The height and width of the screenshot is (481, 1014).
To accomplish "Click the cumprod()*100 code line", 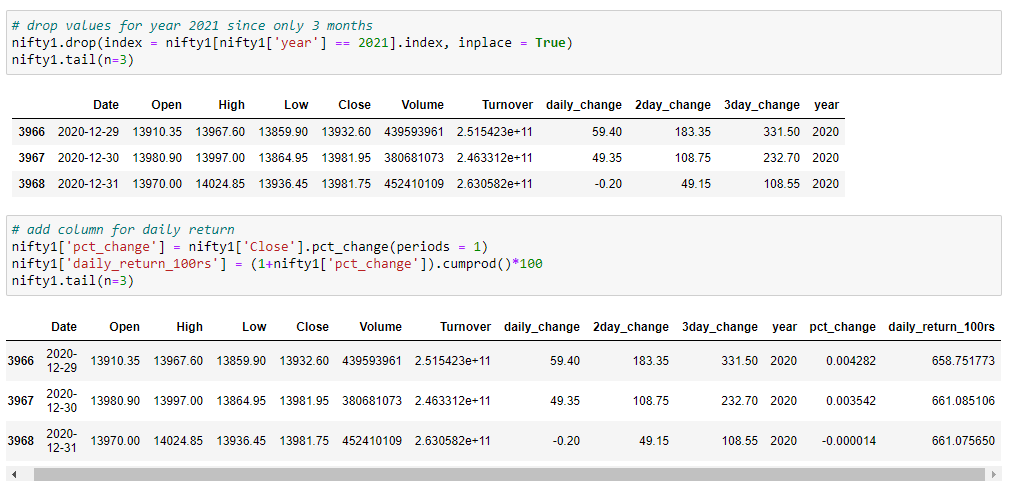I will tap(277, 264).
